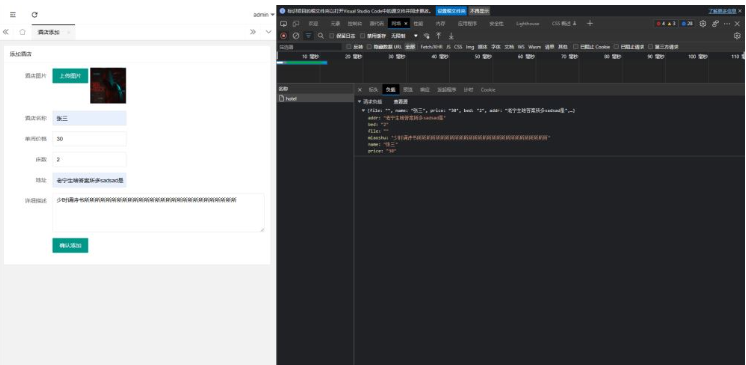Open the request Cookie detail tab
Viewport: 746px width, 365px height.
click(488, 89)
